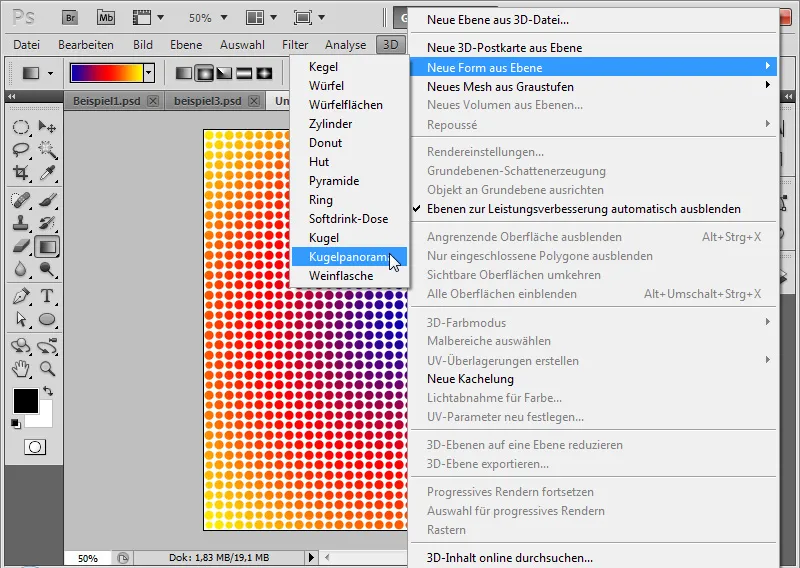The image size is (800, 568).
Task: Select the Hand tool
Action: [21, 368]
